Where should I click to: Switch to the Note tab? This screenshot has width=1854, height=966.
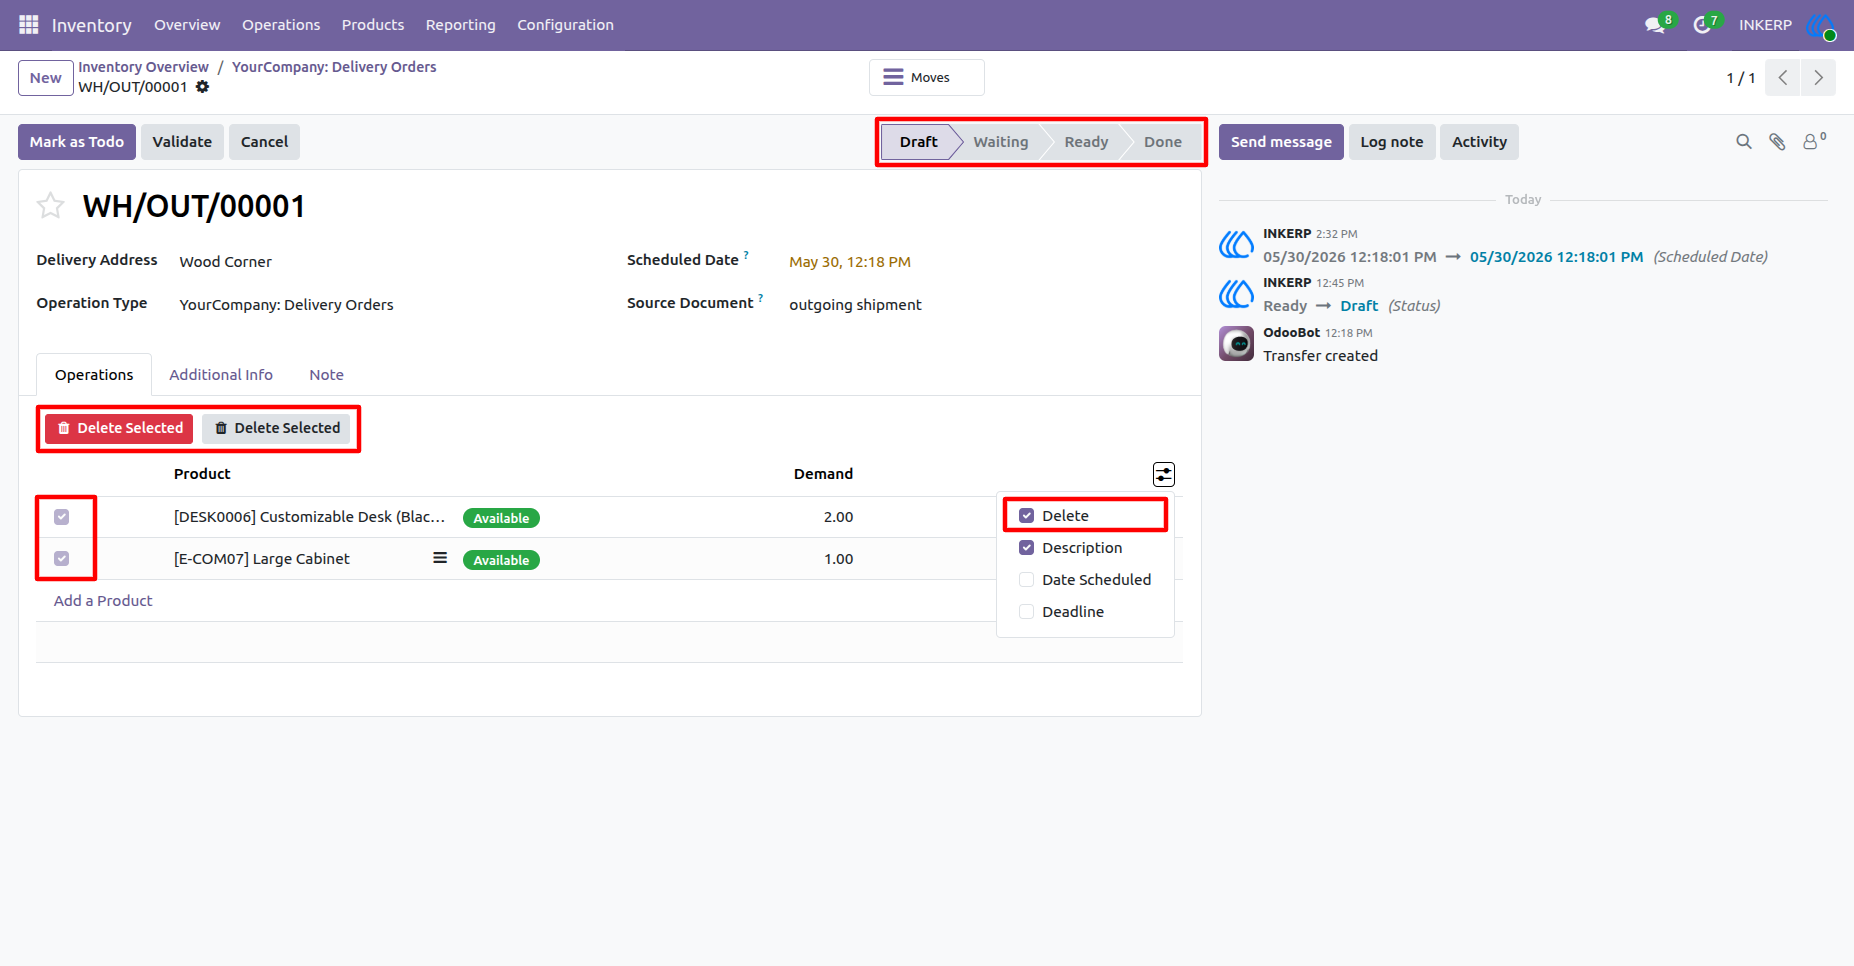[327, 375]
